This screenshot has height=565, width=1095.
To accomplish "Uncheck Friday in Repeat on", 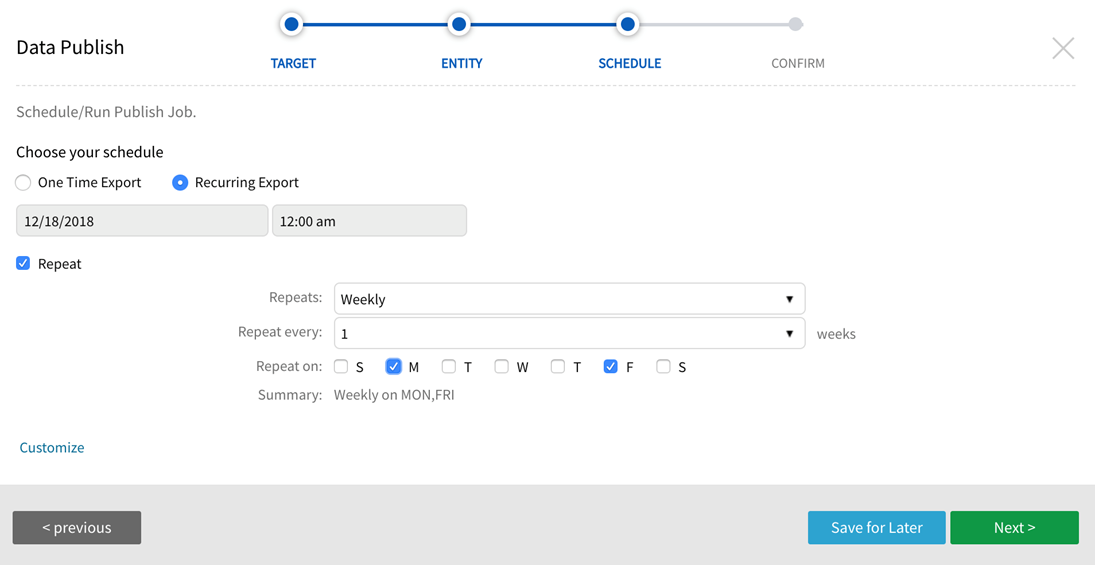I will tap(610, 367).
